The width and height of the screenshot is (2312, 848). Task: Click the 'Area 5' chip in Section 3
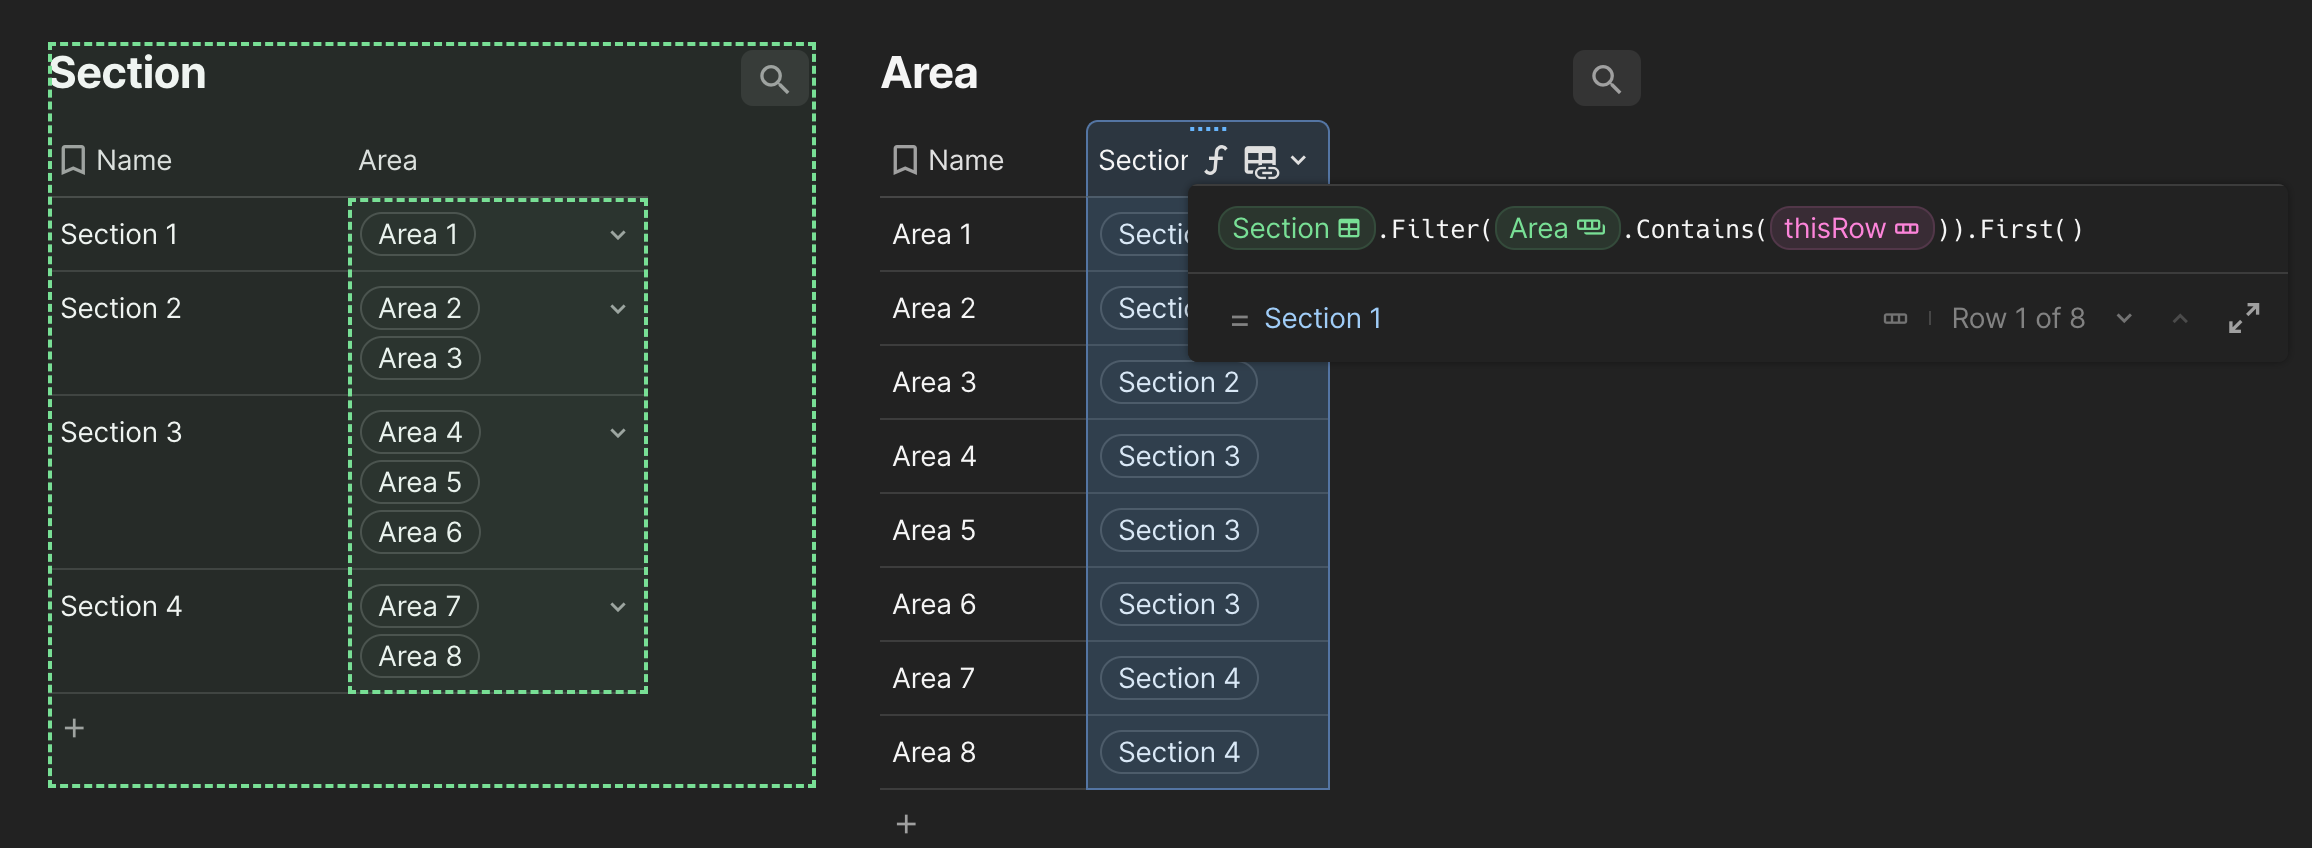coord(420,482)
